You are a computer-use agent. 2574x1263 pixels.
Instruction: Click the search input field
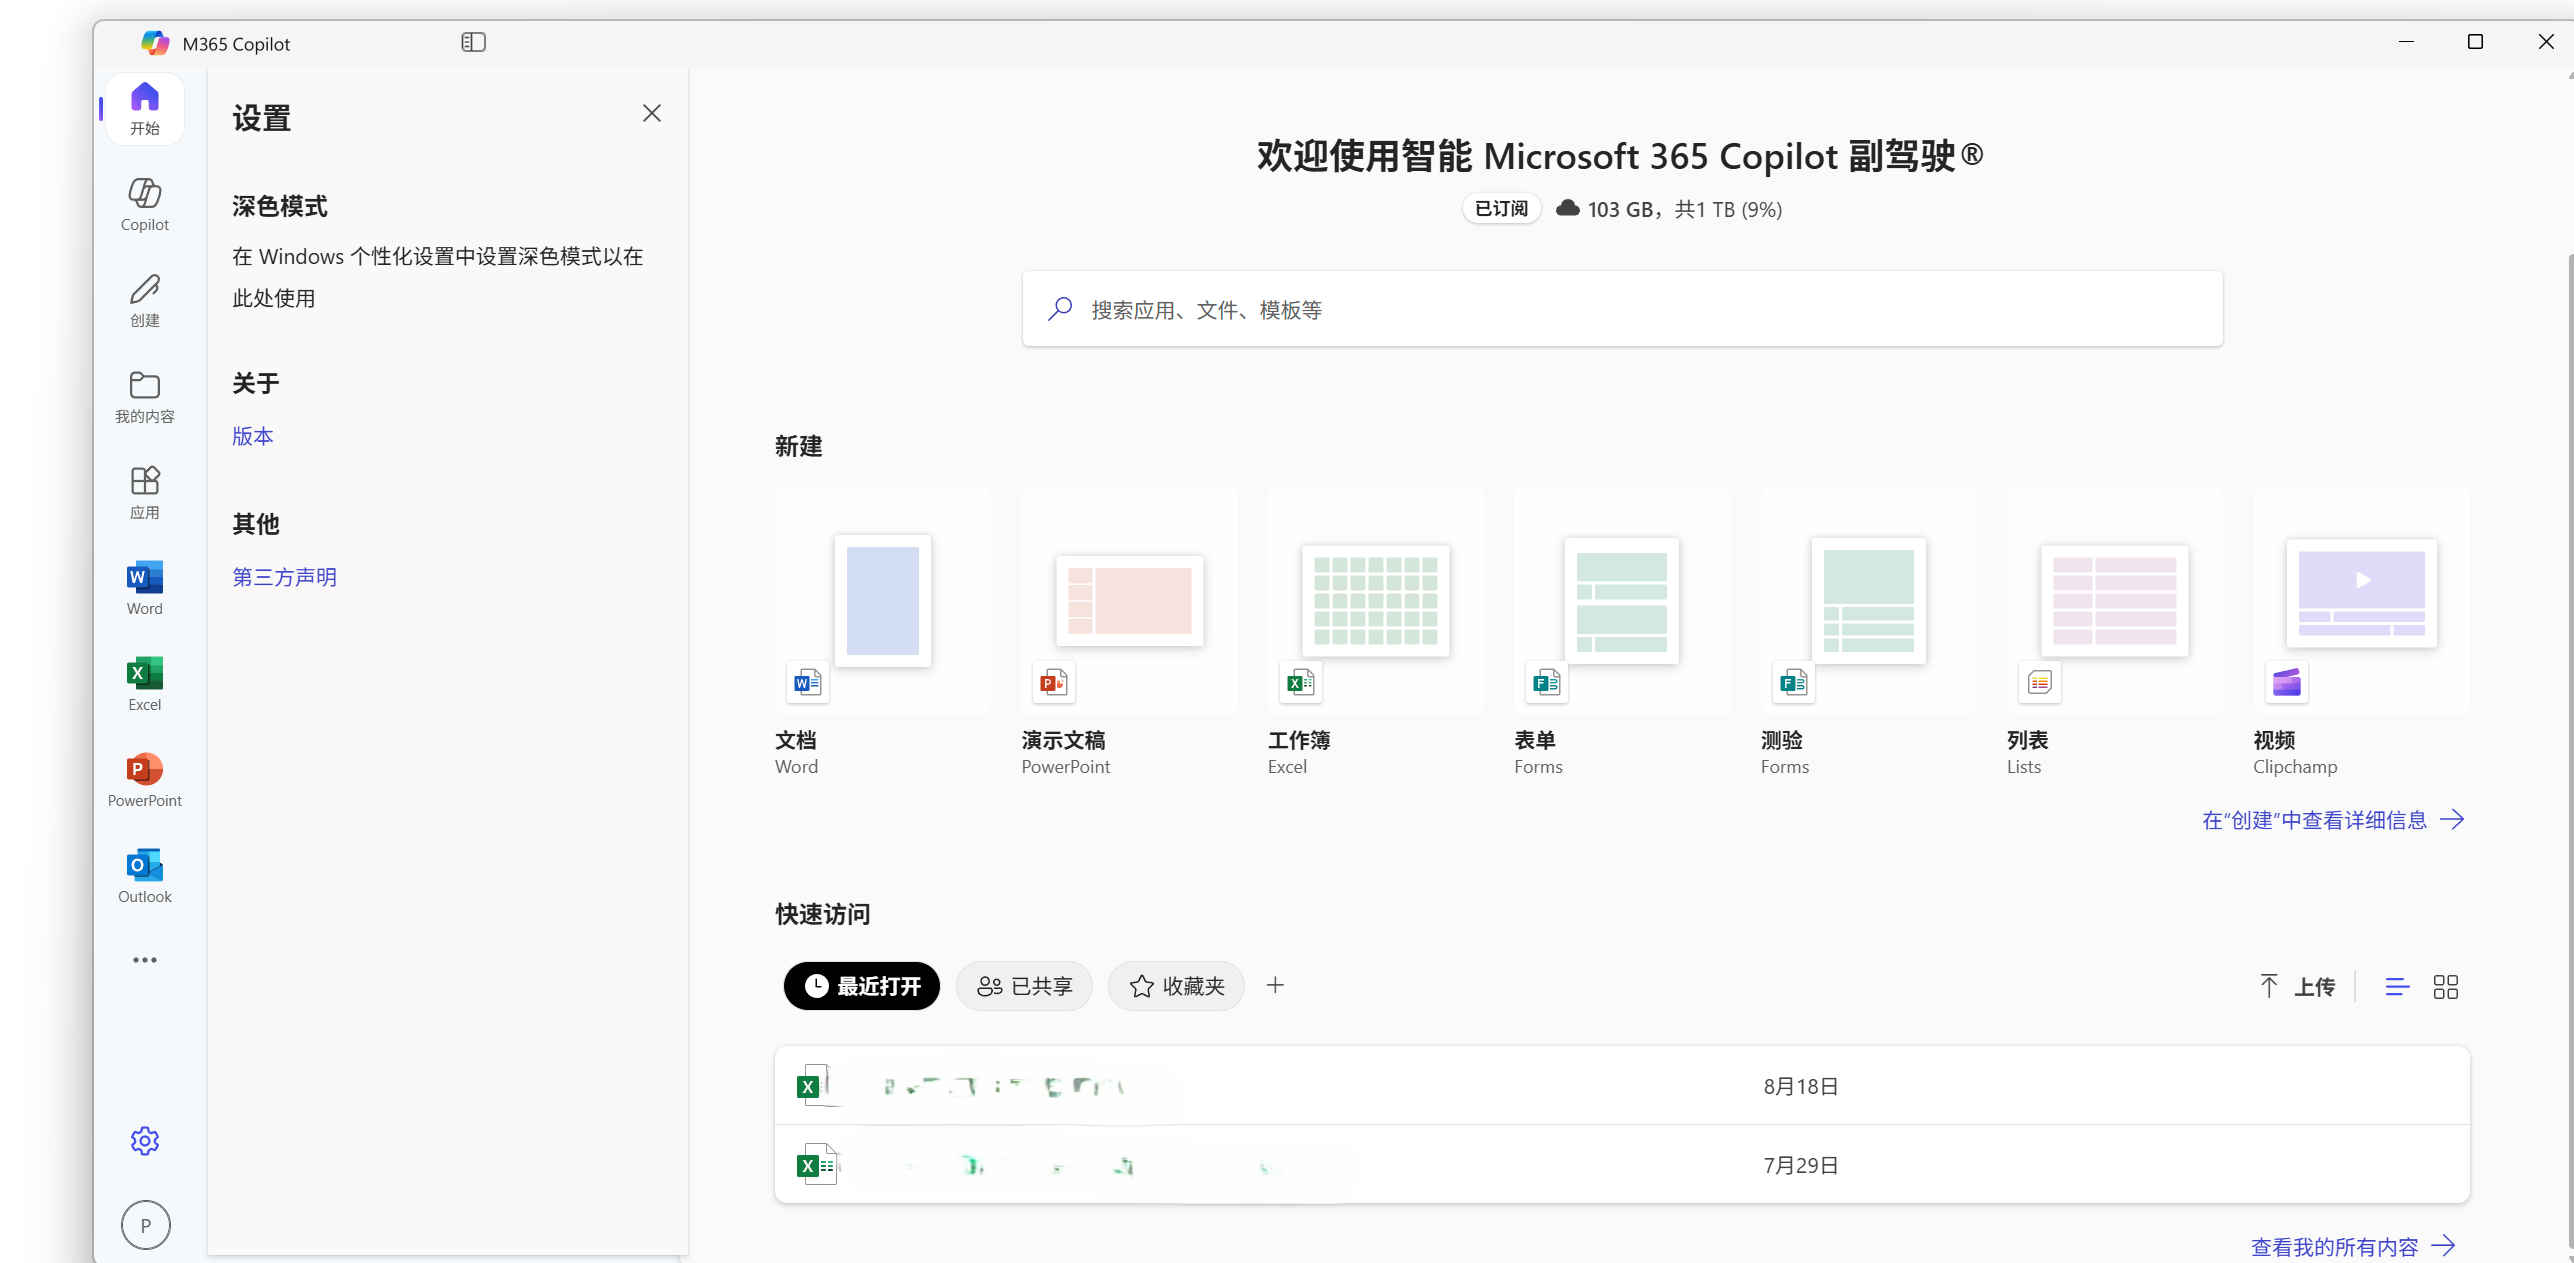click(1620, 309)
